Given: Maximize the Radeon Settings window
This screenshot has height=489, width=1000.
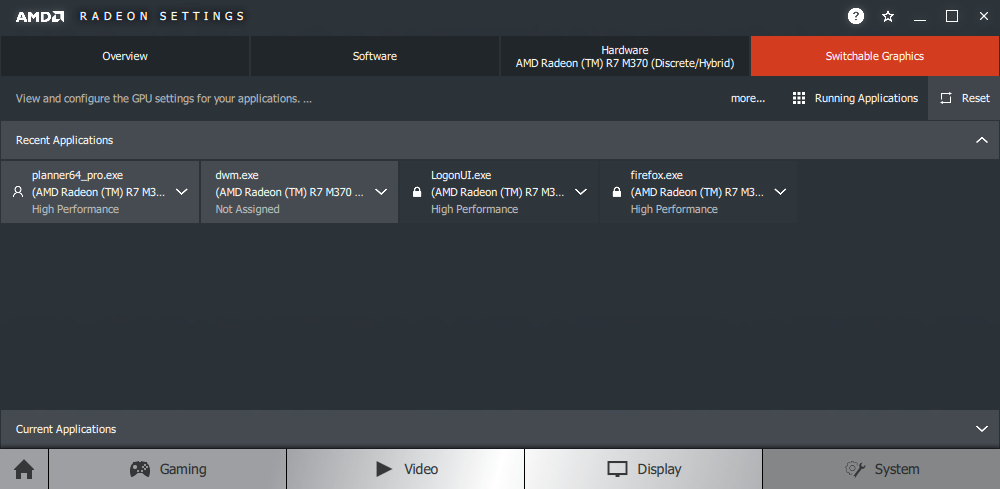Looking at the screenshot, I should tap(952, 17).
